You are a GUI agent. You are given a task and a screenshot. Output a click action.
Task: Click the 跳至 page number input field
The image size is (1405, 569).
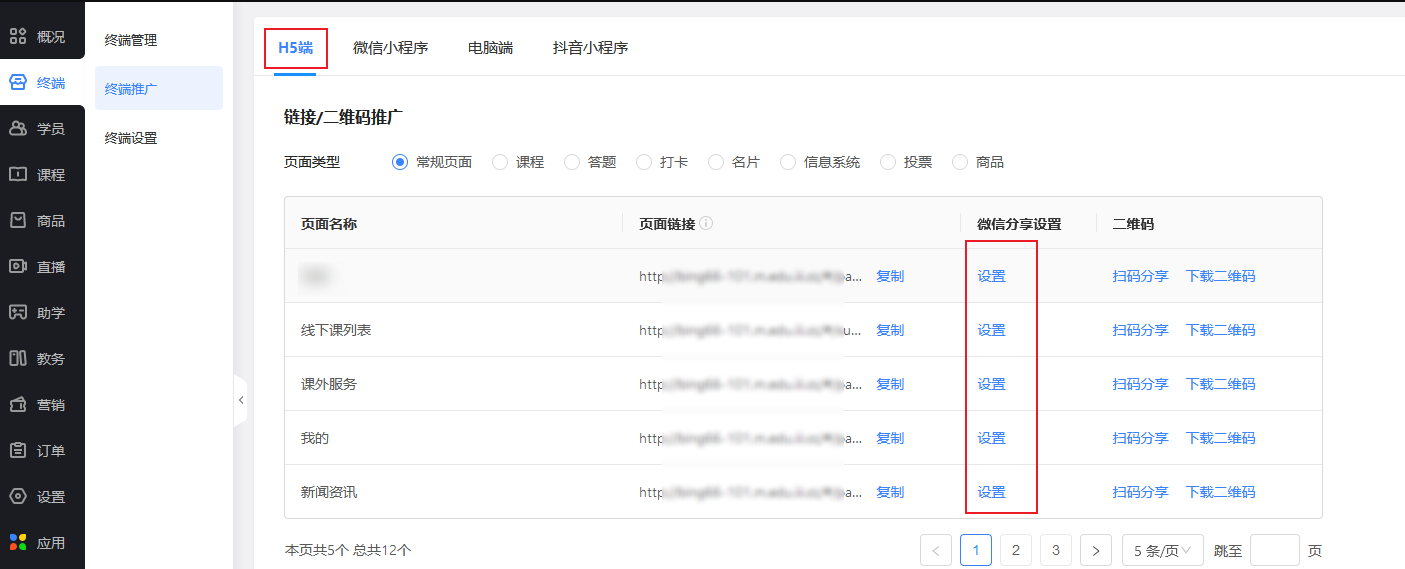[1274, 550]
